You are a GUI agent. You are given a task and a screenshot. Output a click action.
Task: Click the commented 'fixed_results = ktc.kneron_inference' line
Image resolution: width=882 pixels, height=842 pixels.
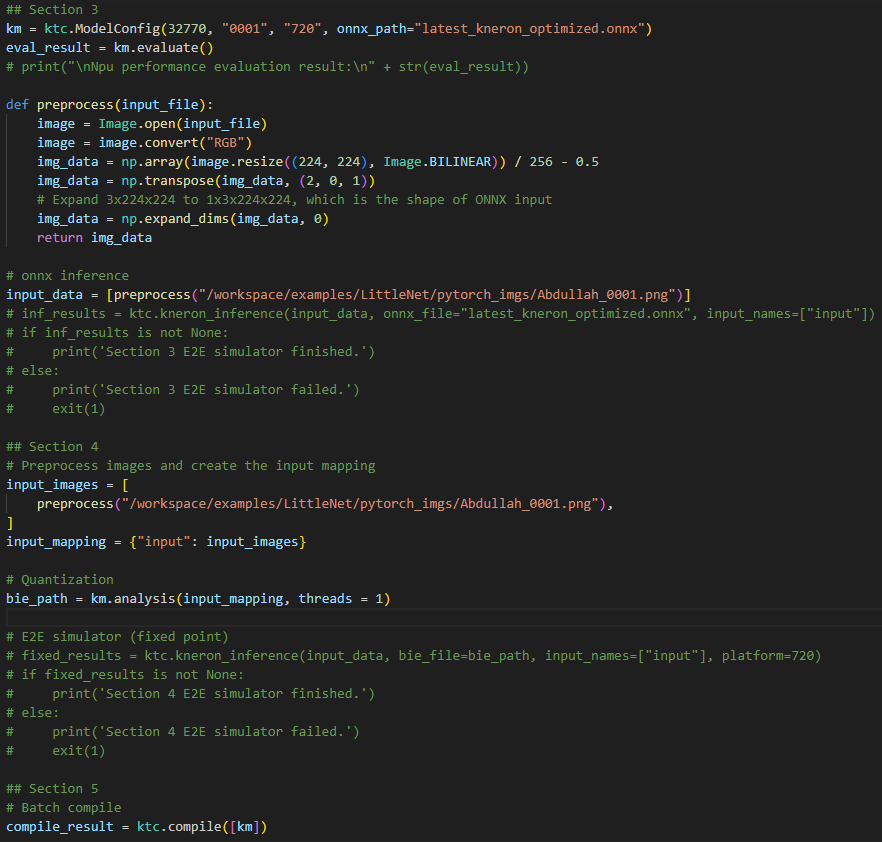pos(413,656)
